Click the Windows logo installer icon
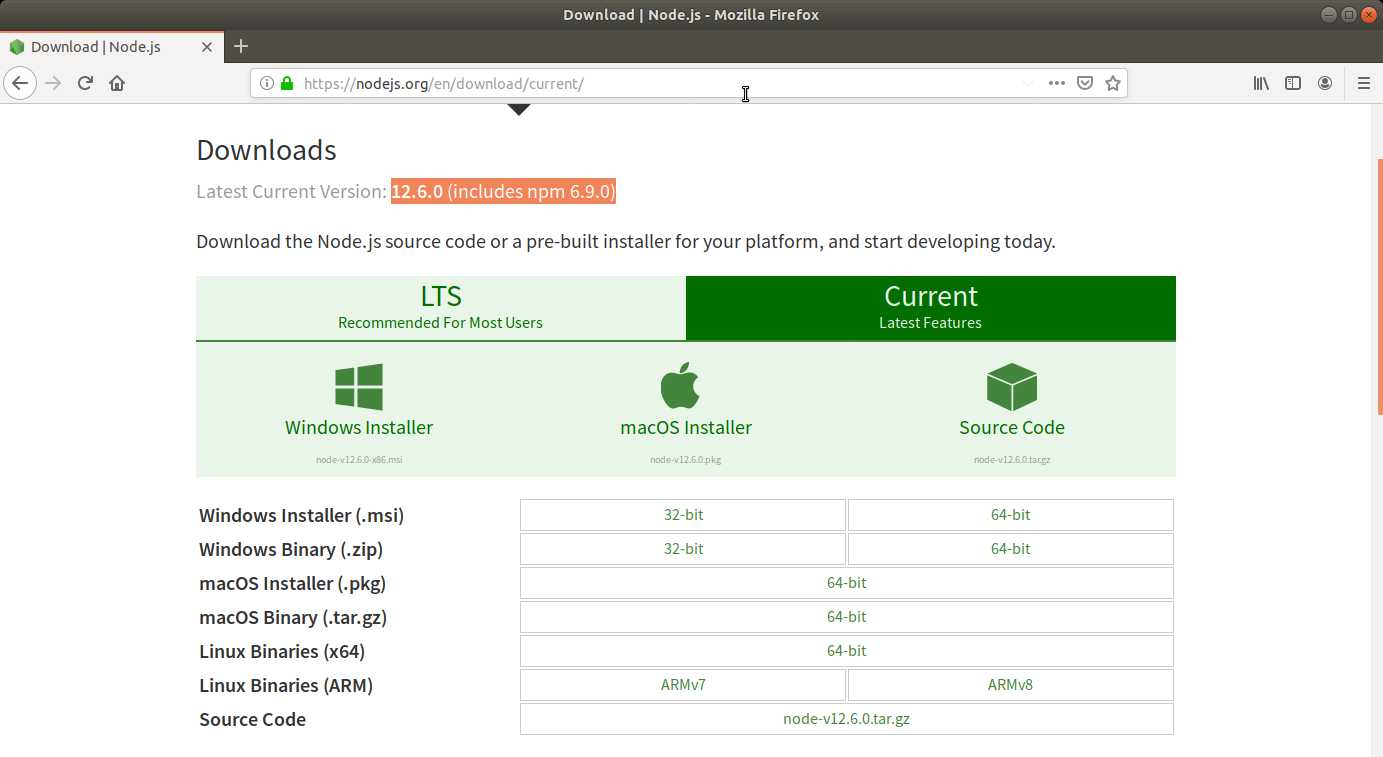The height and width of the screenshot is (757, 1383). 359,387
